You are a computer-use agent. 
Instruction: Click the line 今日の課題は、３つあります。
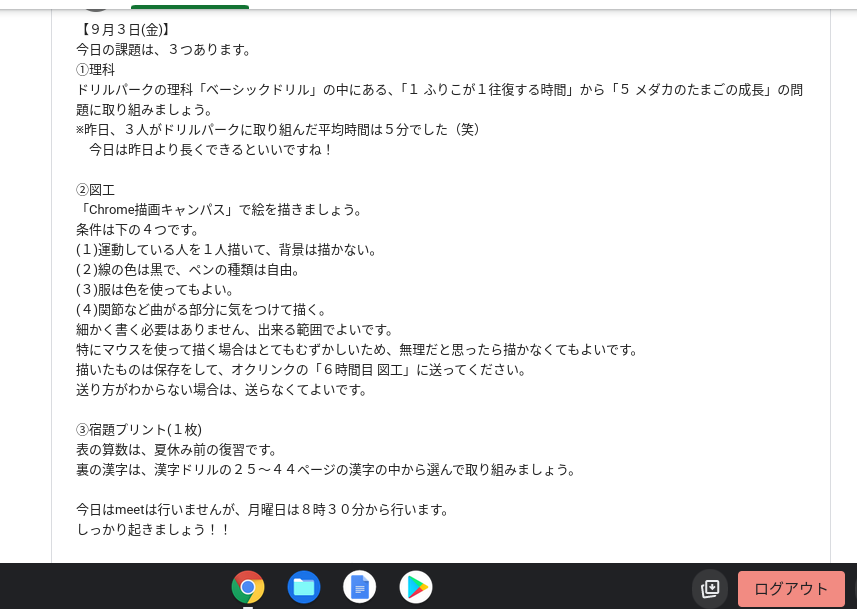pos(164,50)
